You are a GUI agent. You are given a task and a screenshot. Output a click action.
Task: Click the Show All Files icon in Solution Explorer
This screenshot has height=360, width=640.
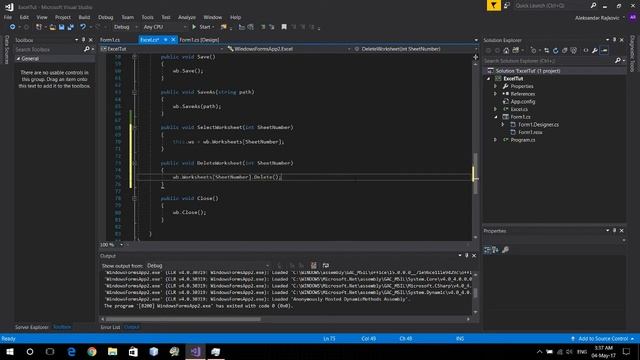pyautogui.click(x=574, y=51)
